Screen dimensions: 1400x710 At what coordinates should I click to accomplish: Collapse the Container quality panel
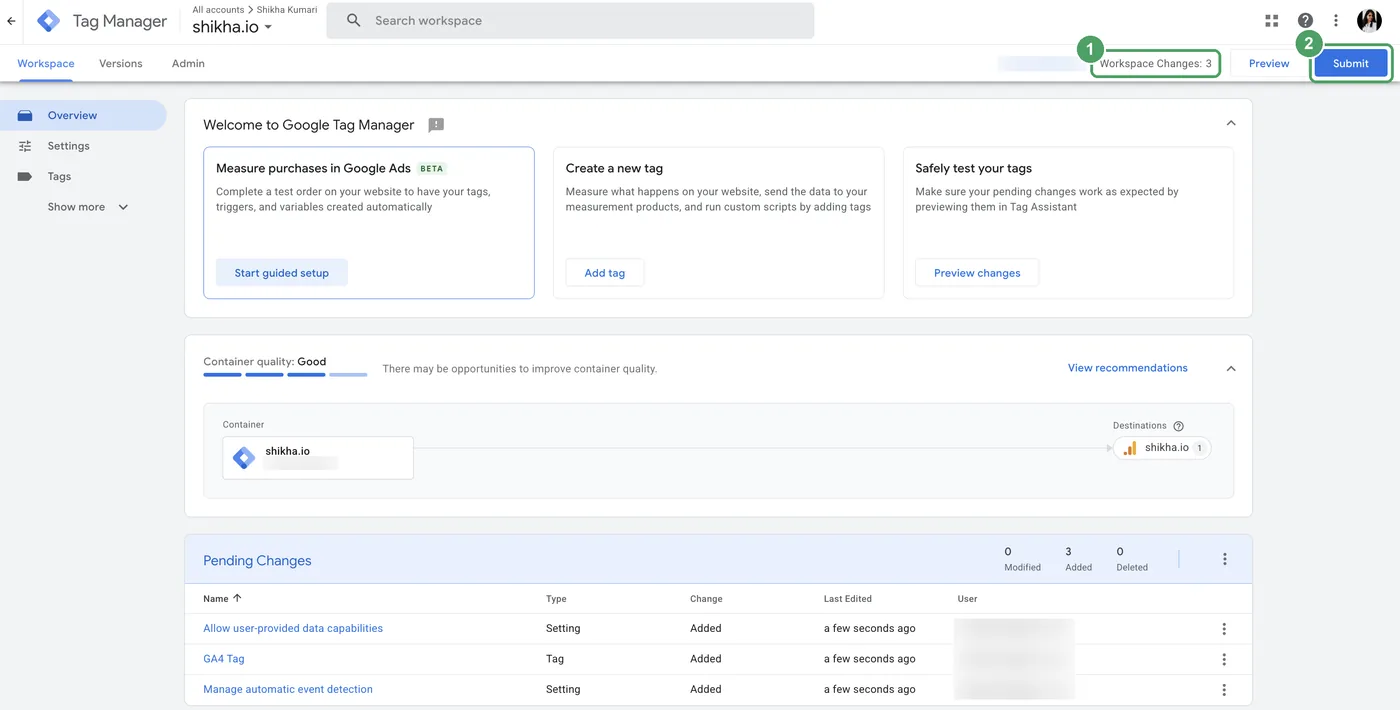[x=1231, y=368]
